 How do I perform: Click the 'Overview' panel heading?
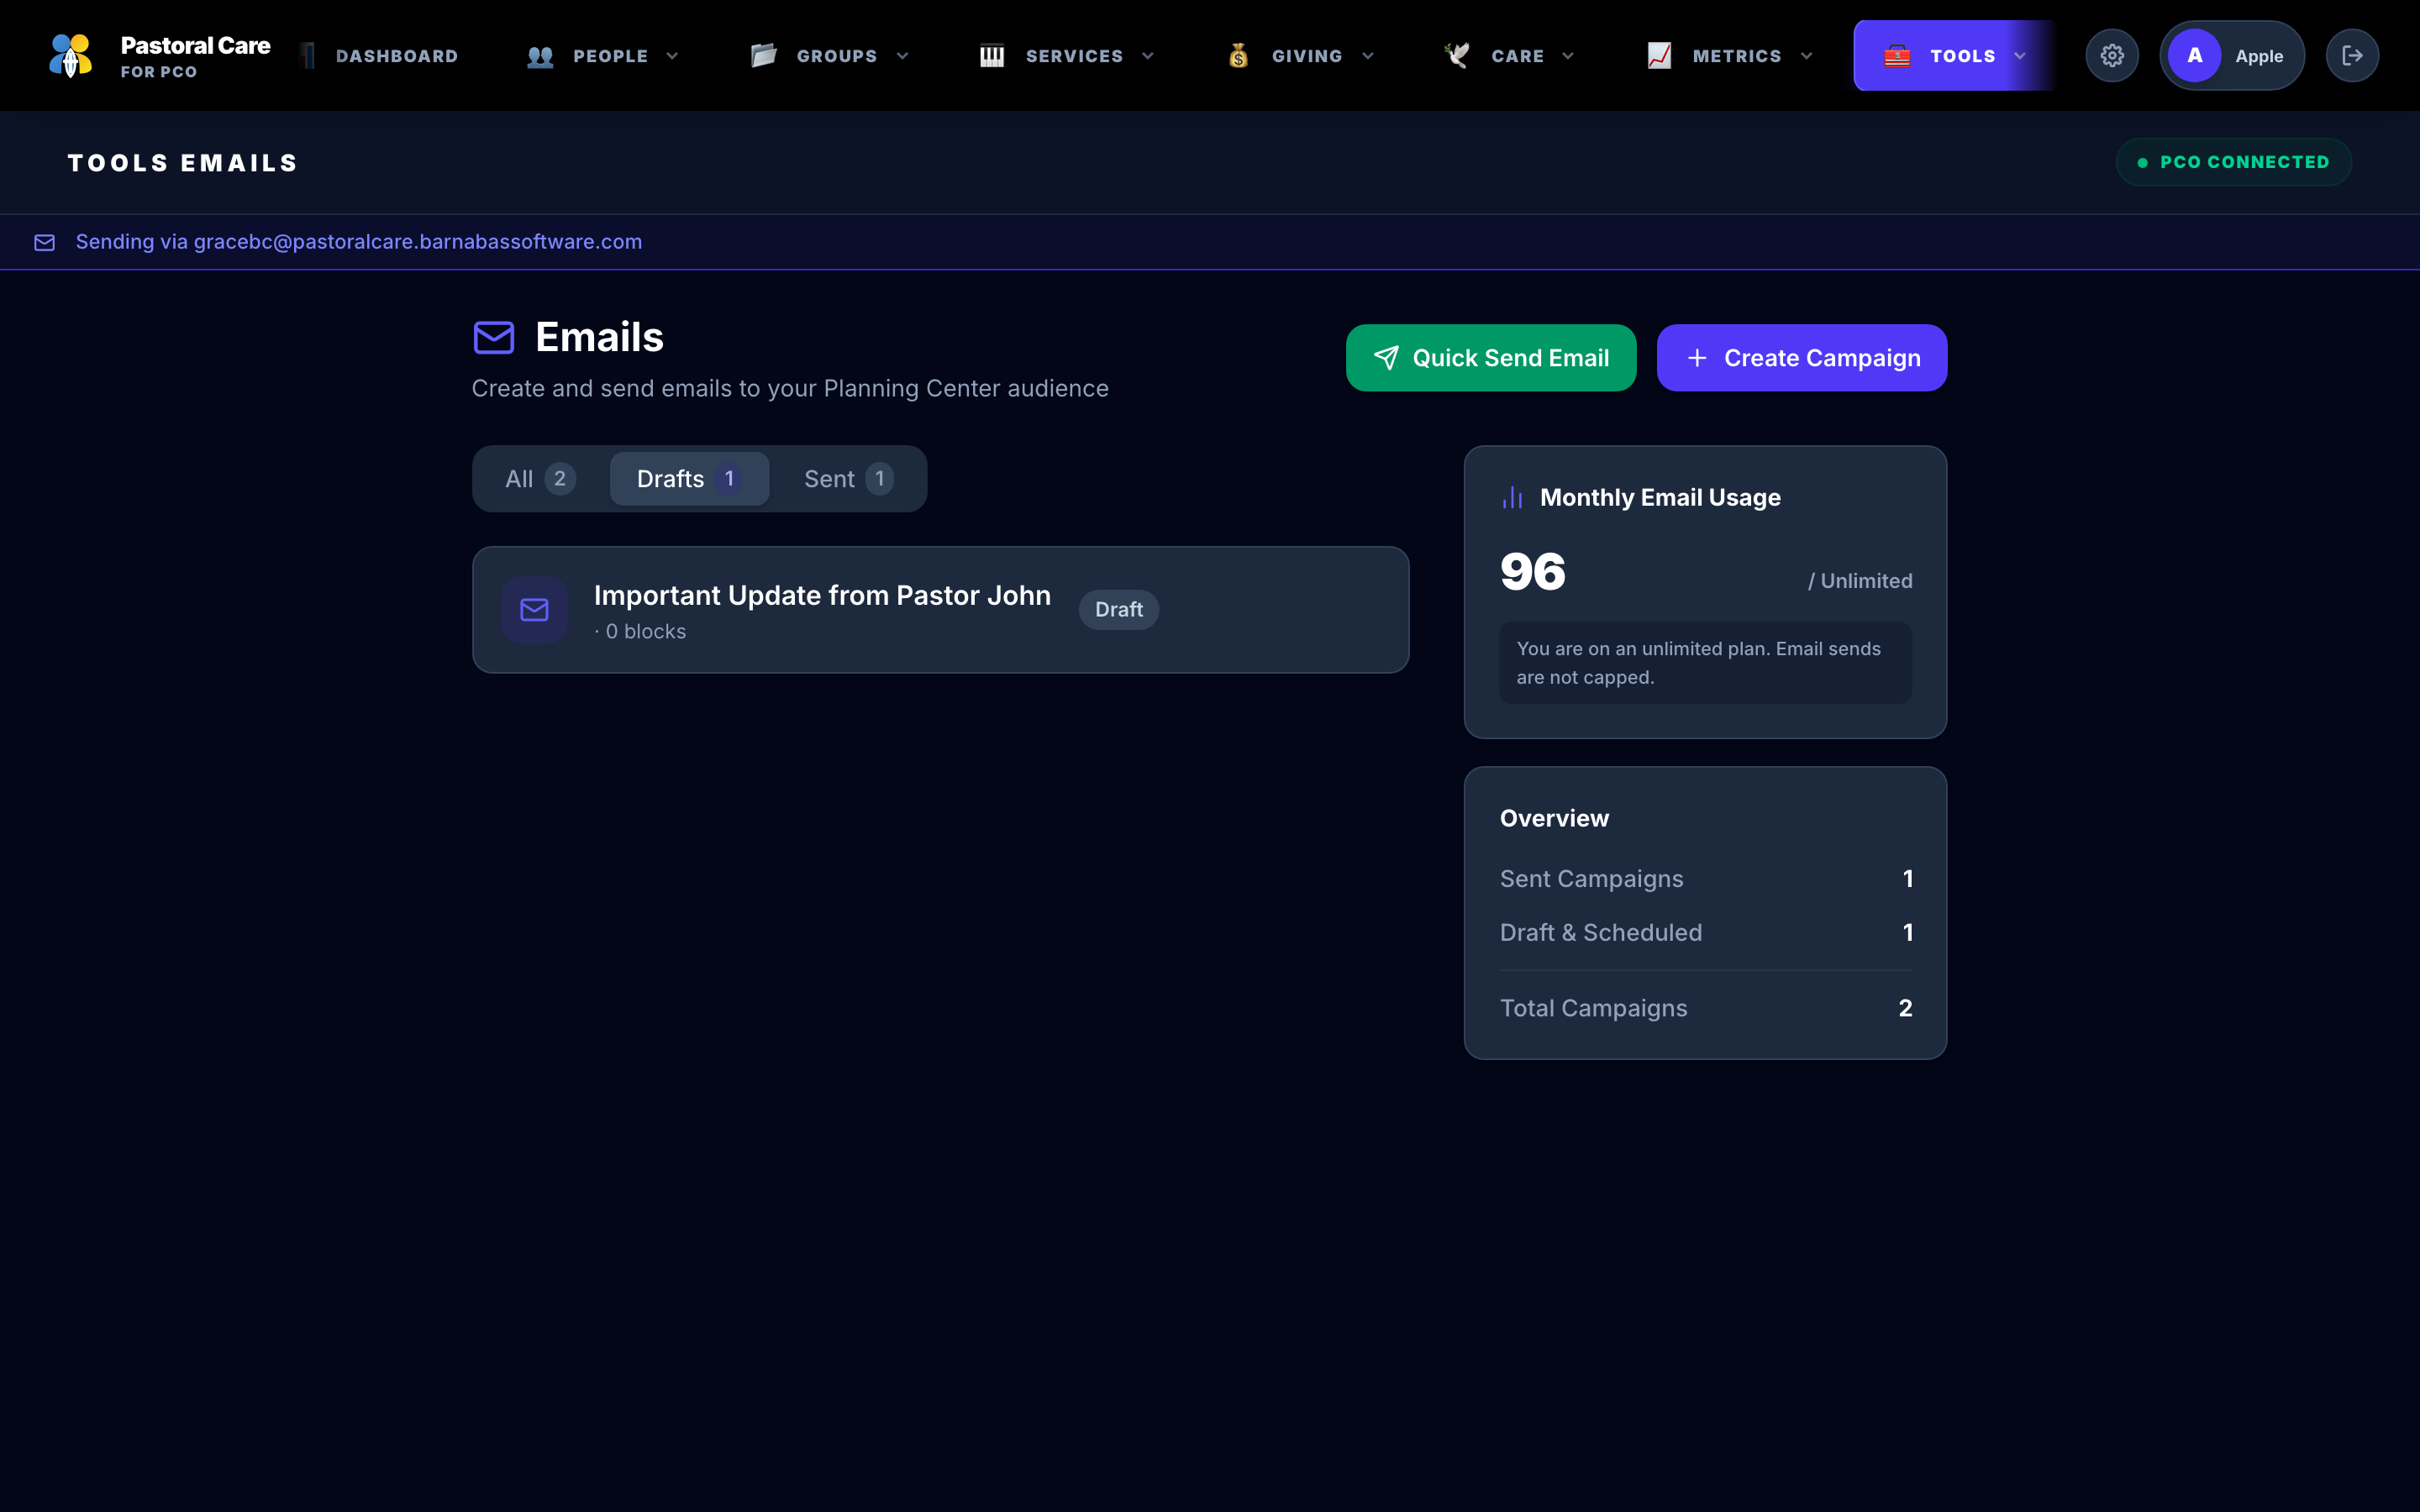(x=1554, y=819)
